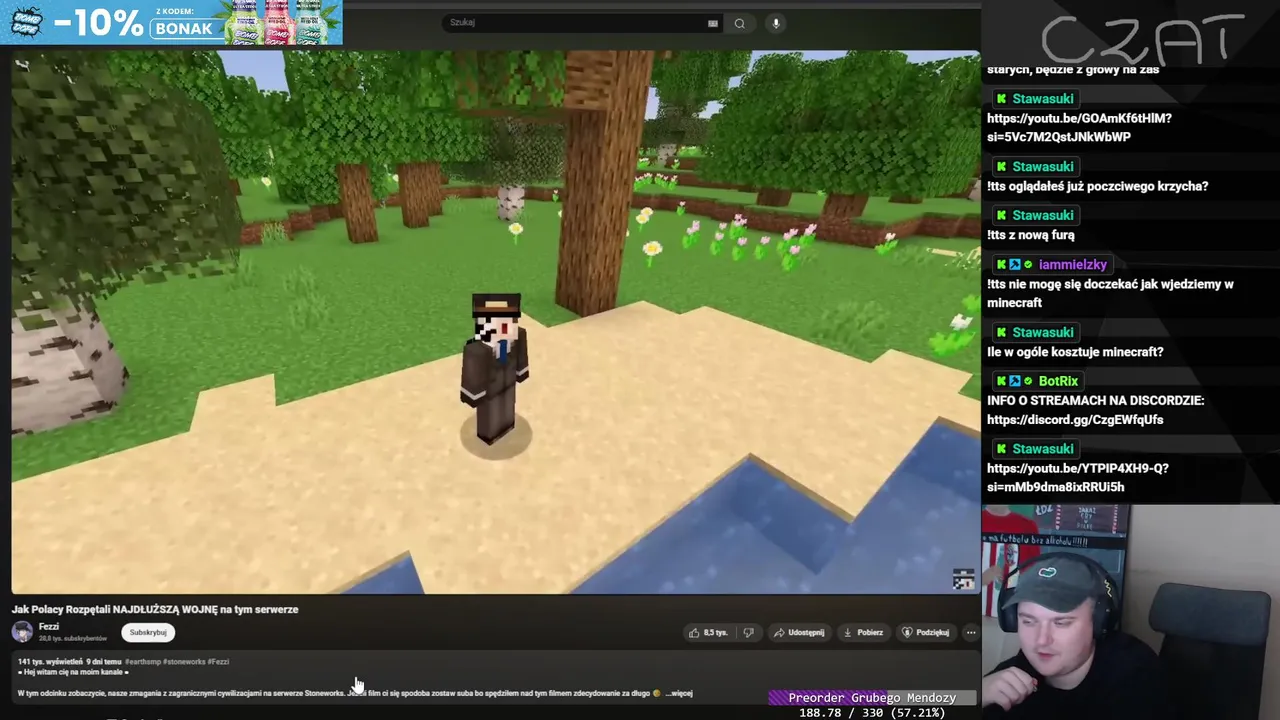Click message '!tts z nową furą'
This screenshot has width=1280, height=720.
click(x=1031, y=235)
